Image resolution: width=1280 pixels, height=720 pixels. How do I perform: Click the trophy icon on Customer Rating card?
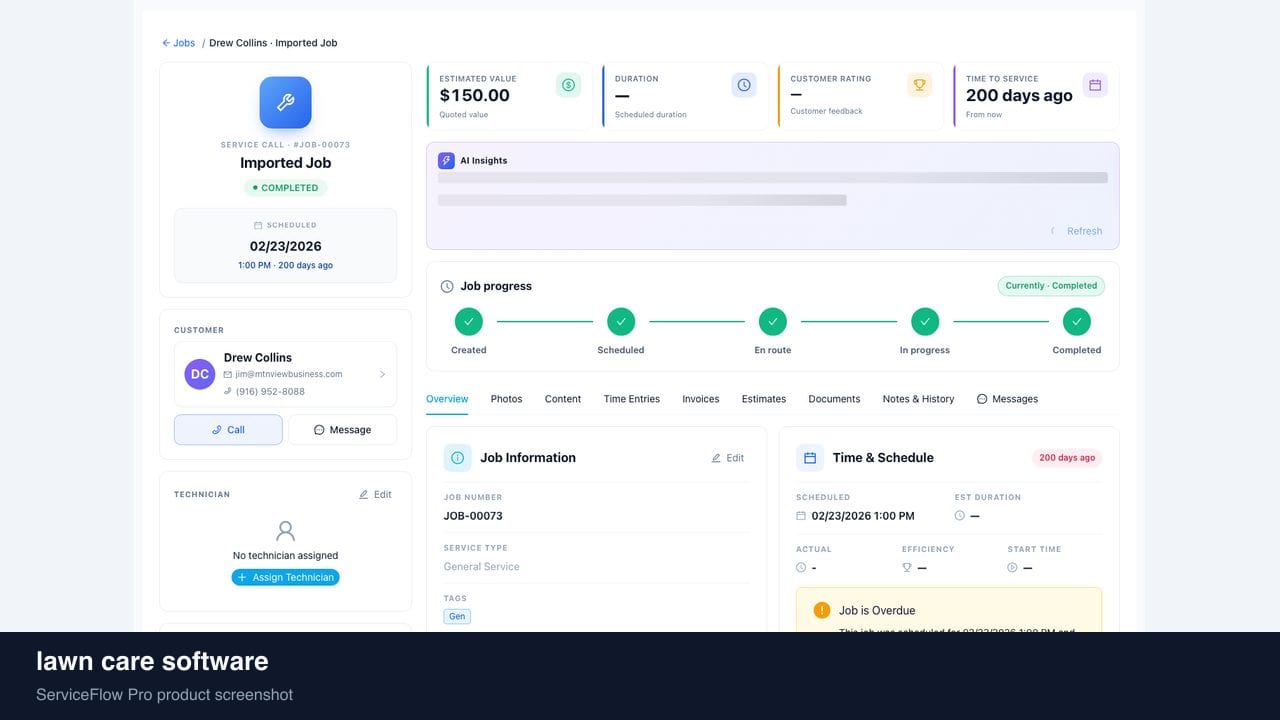[919, 85]
